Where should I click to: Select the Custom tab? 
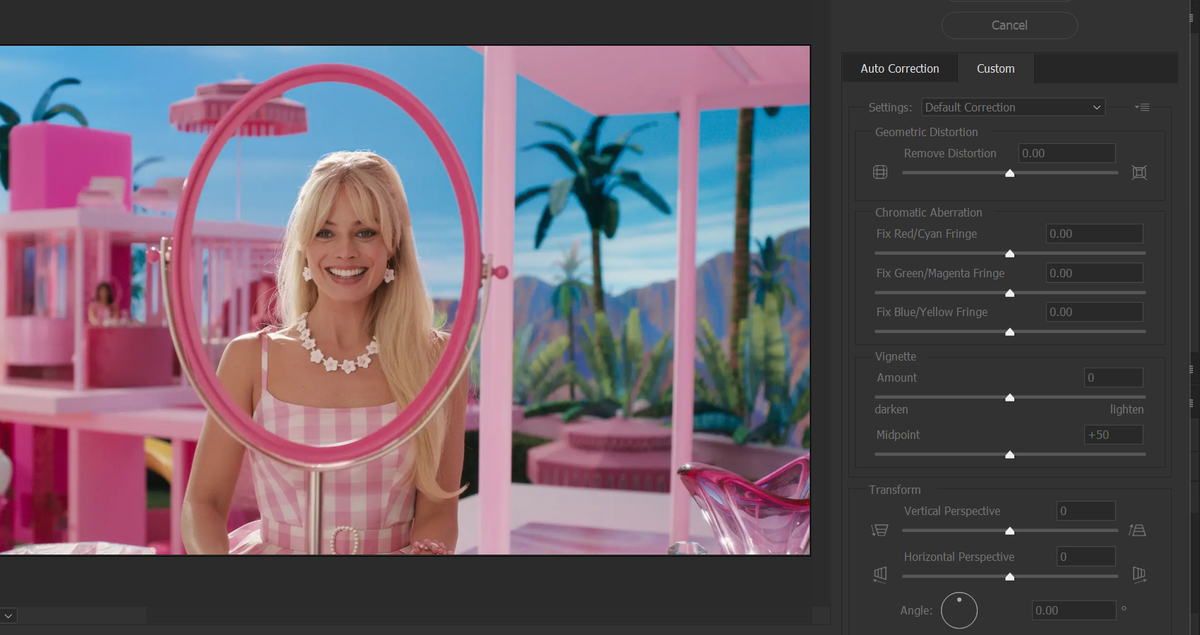click(x=995, y=69)
